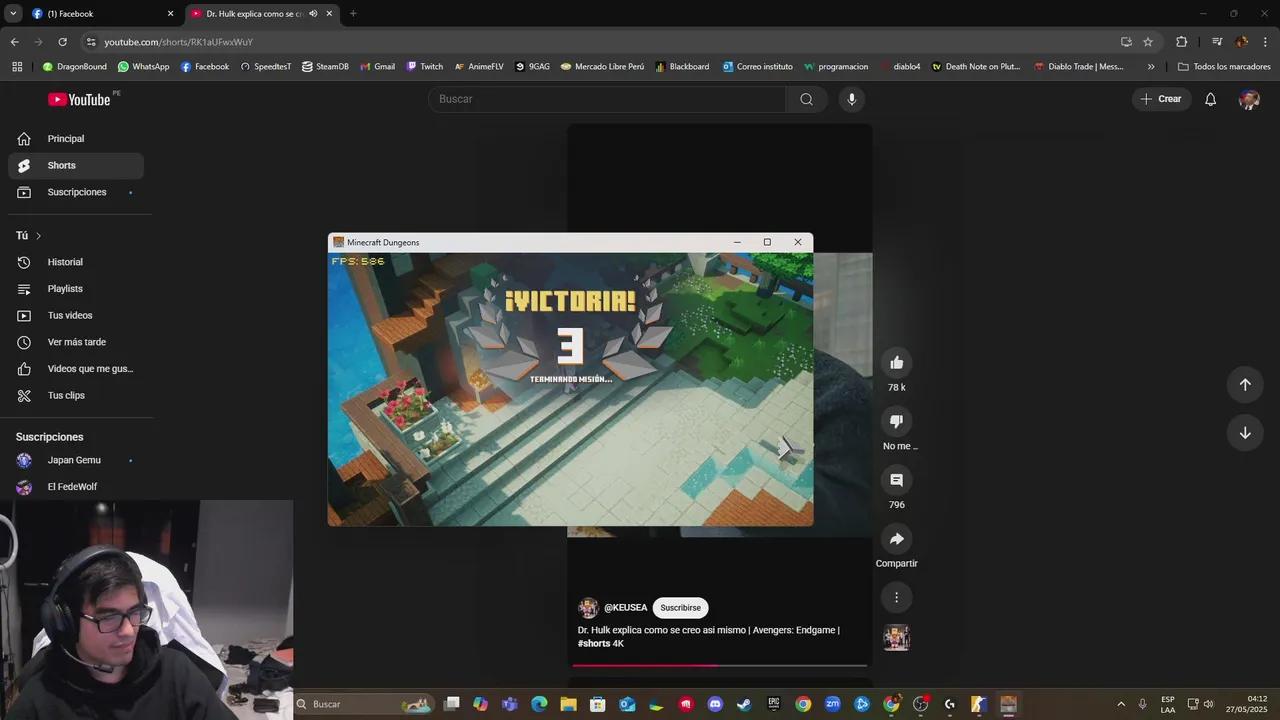Open Historial in the sidebar
The image size is (1280, 720).
point(76,262)
